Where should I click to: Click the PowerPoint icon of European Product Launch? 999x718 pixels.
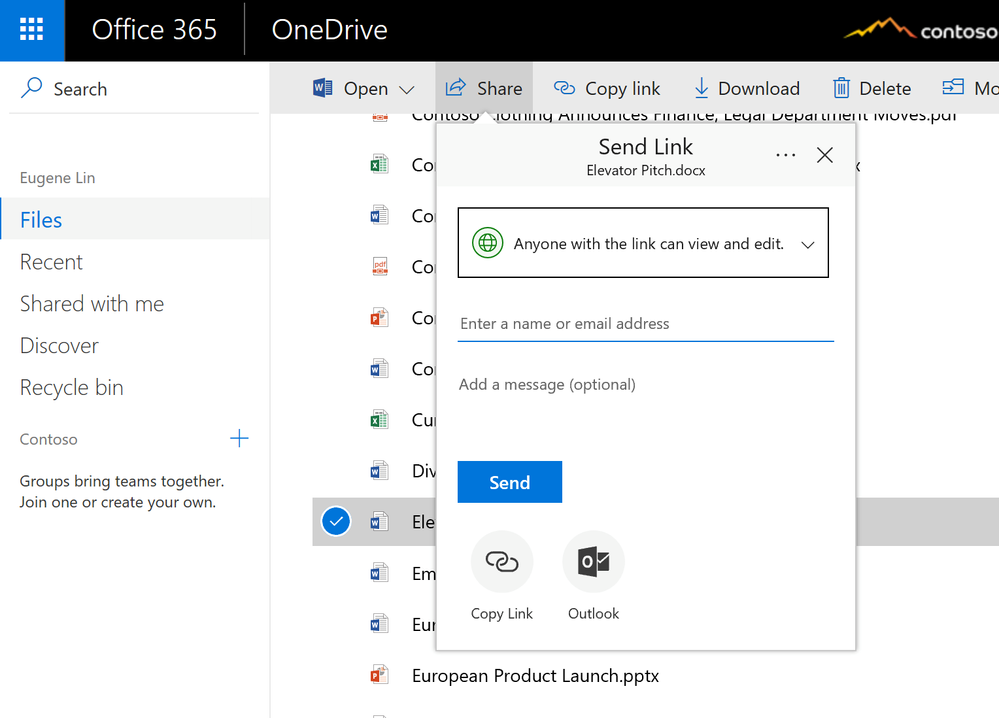(x=379, y=675)
